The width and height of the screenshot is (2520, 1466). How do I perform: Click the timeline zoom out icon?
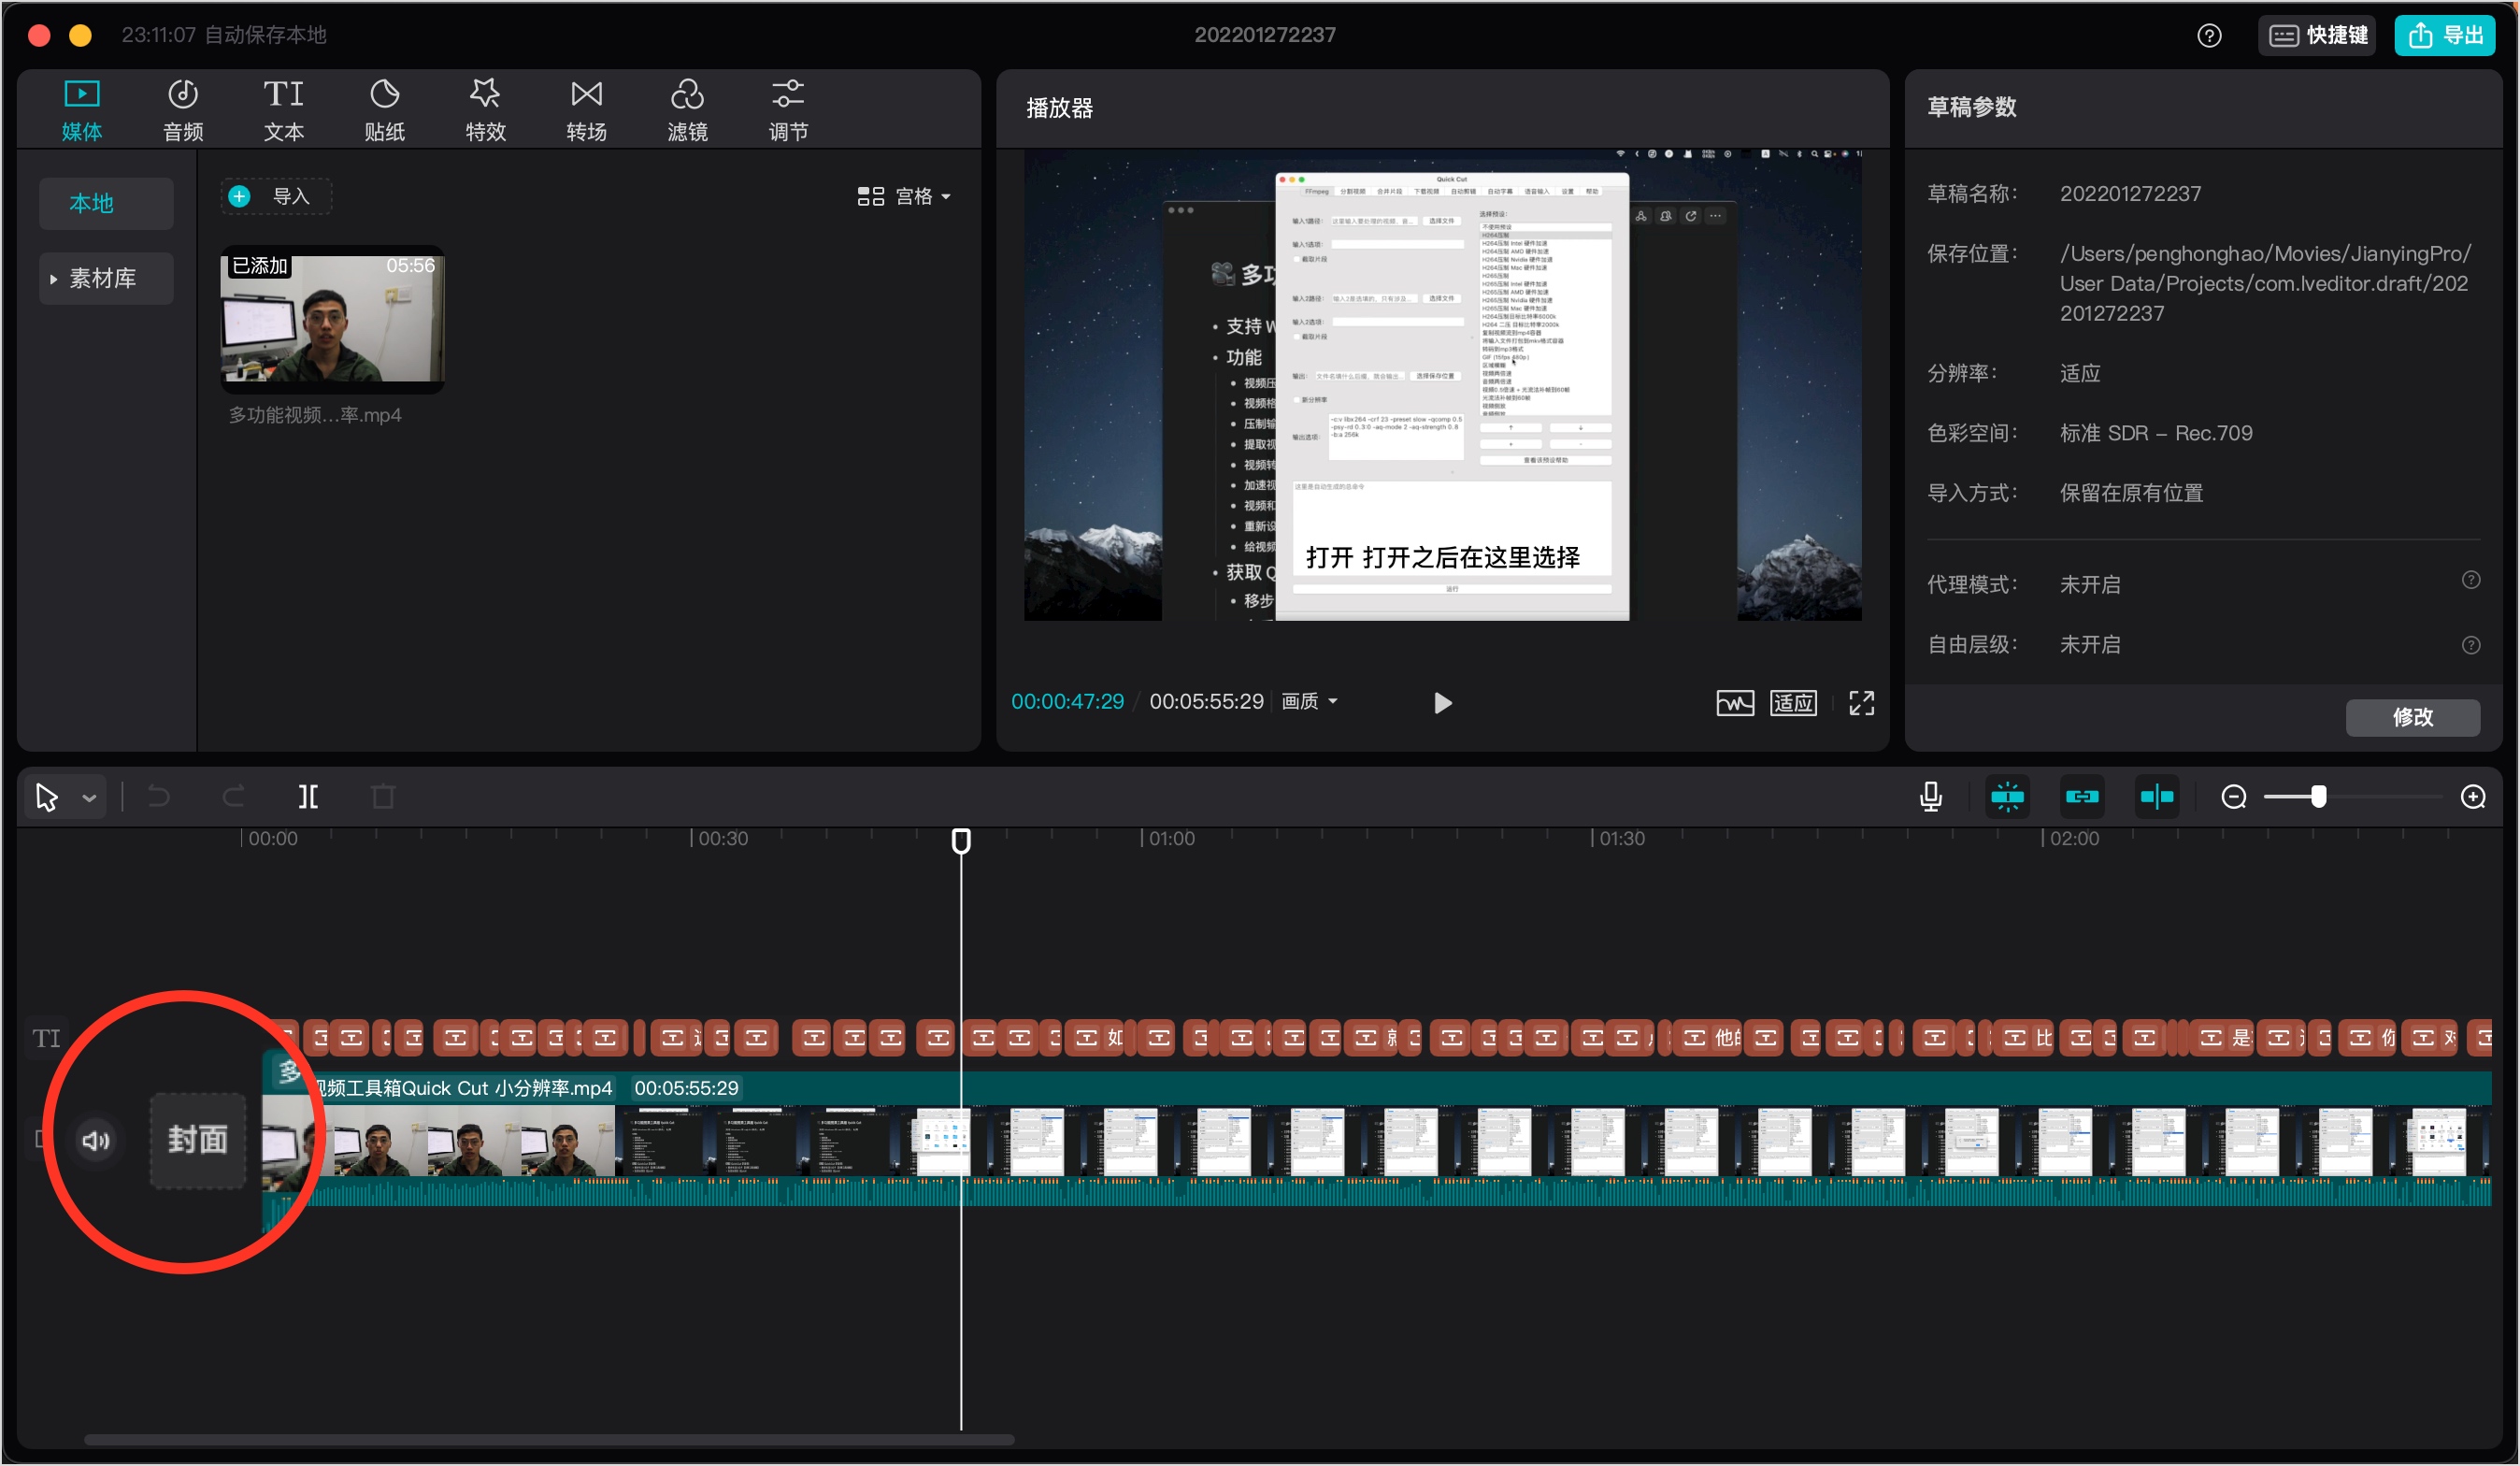(2233, 796)
